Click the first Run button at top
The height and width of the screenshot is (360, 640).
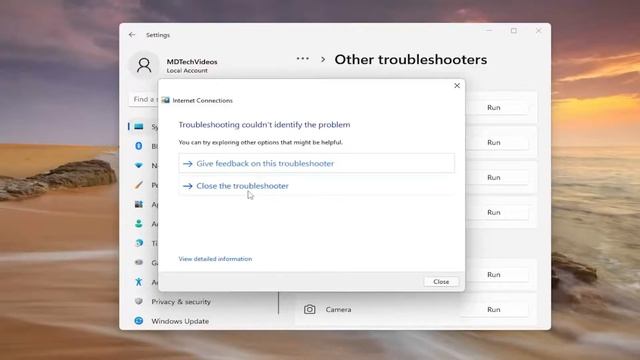tap(493, 108)
